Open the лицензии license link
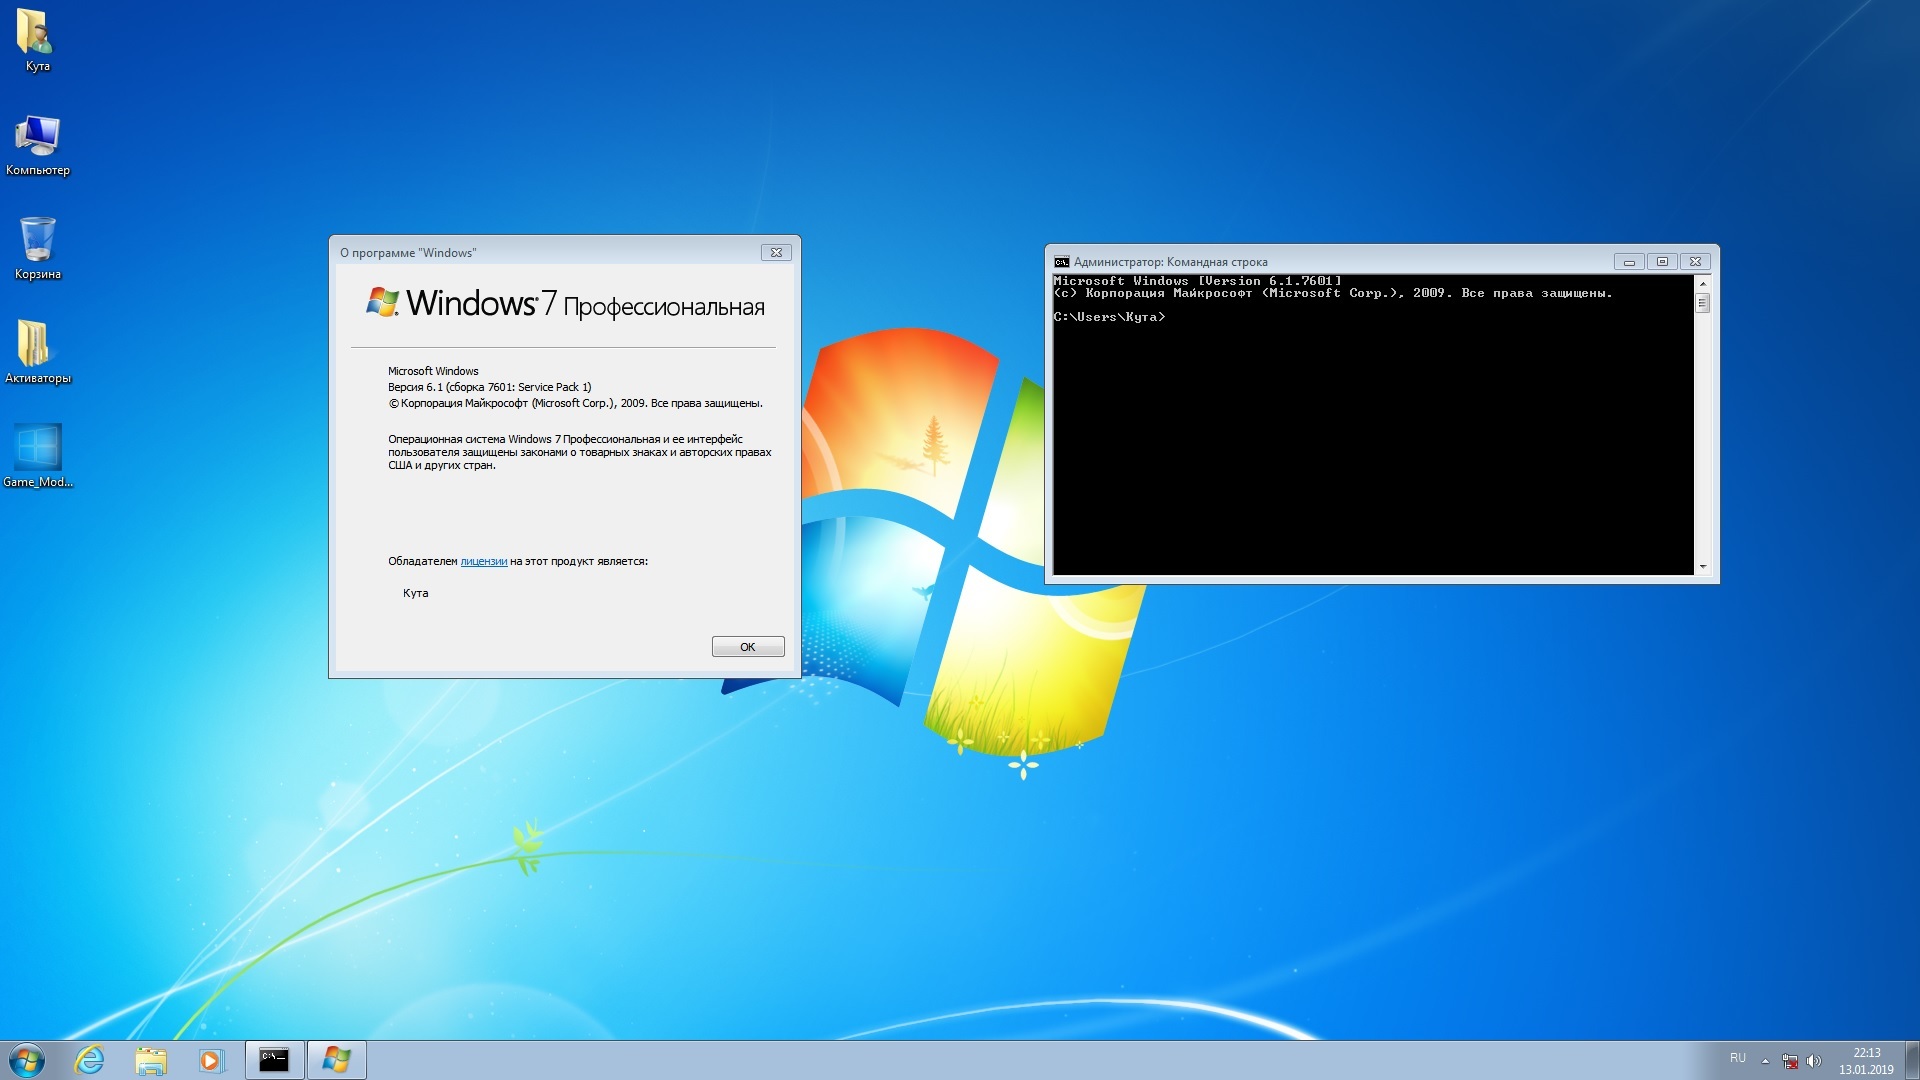 pos(483,562)
